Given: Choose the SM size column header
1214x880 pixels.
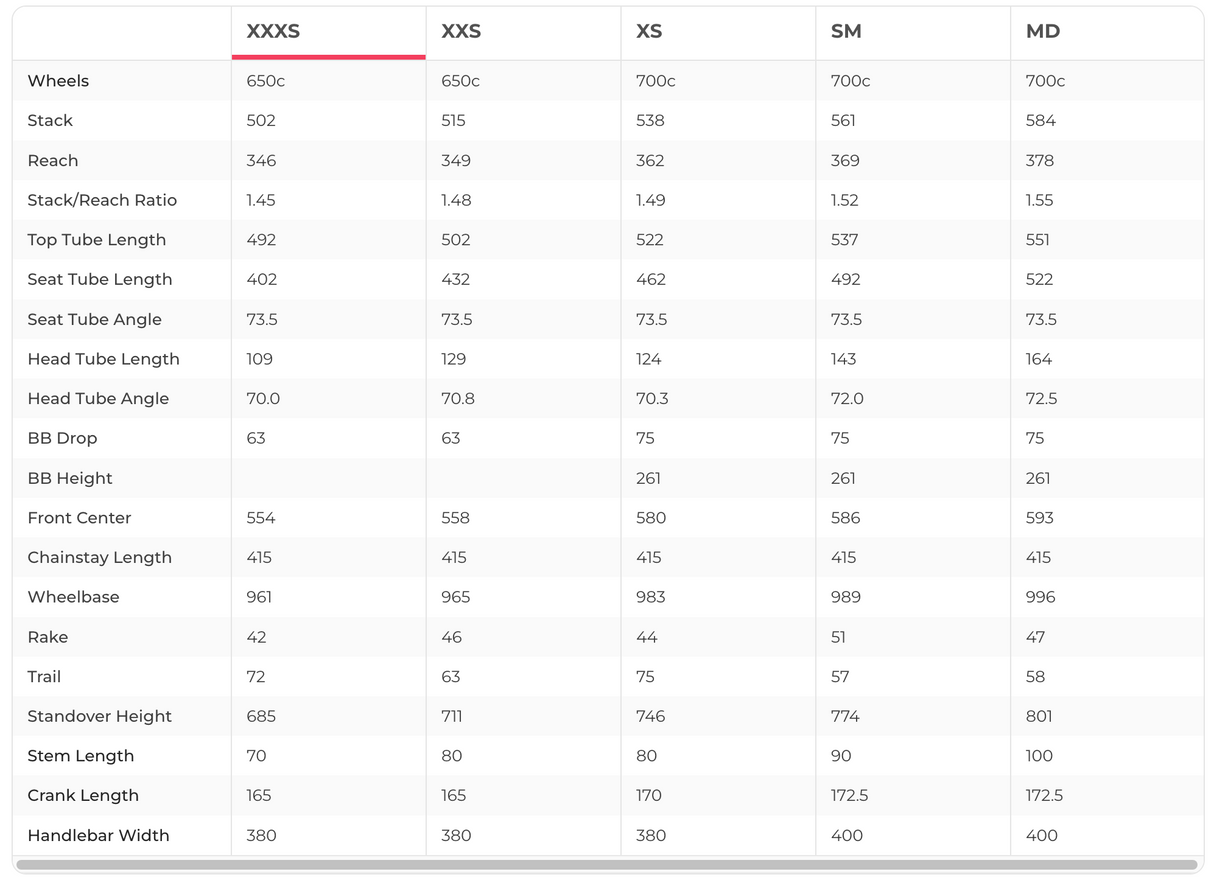Looking at the screenshot, I should point(846,32).
